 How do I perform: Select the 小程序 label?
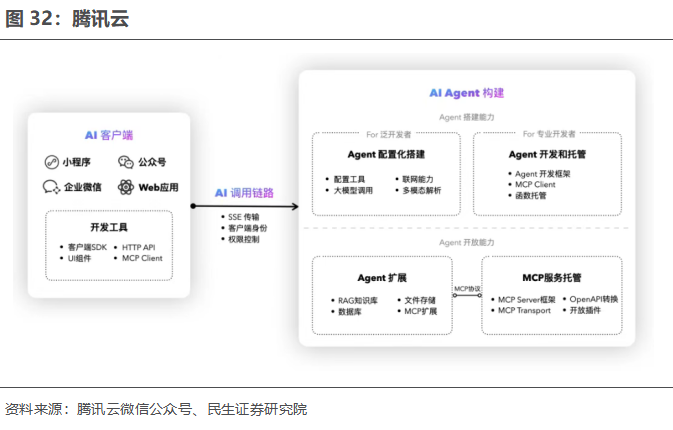76,162
